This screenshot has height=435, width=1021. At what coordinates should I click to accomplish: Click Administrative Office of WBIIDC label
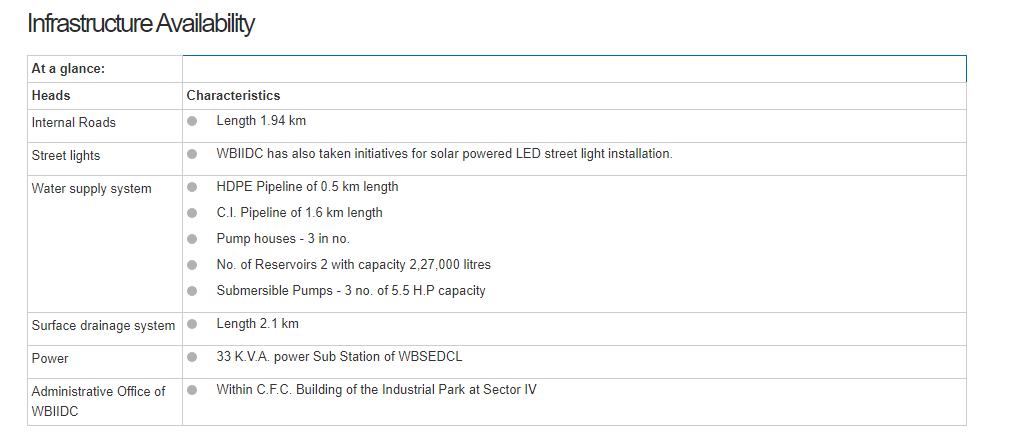tap(98, 401)
